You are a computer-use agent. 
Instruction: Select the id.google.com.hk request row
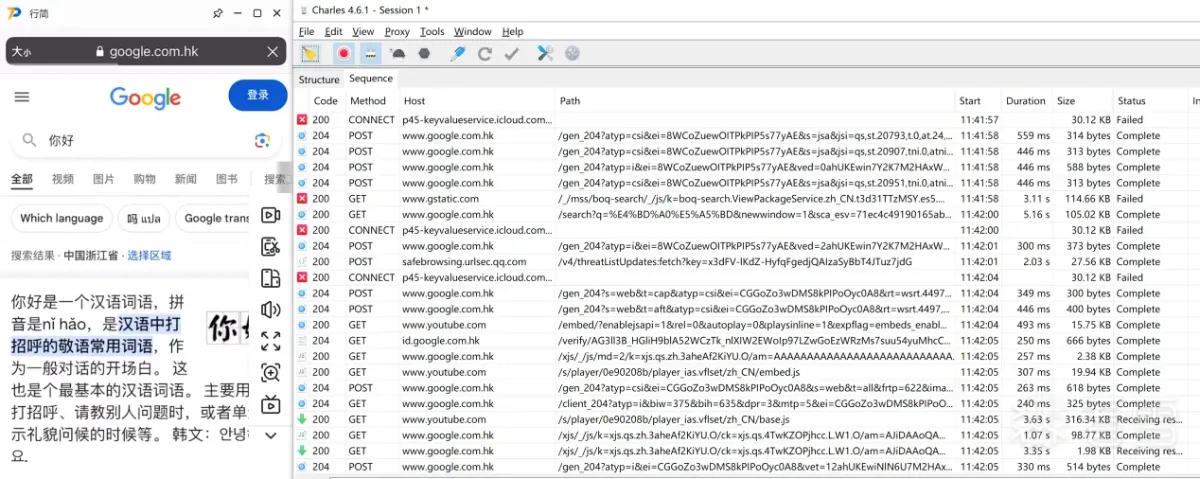[747, 341]
